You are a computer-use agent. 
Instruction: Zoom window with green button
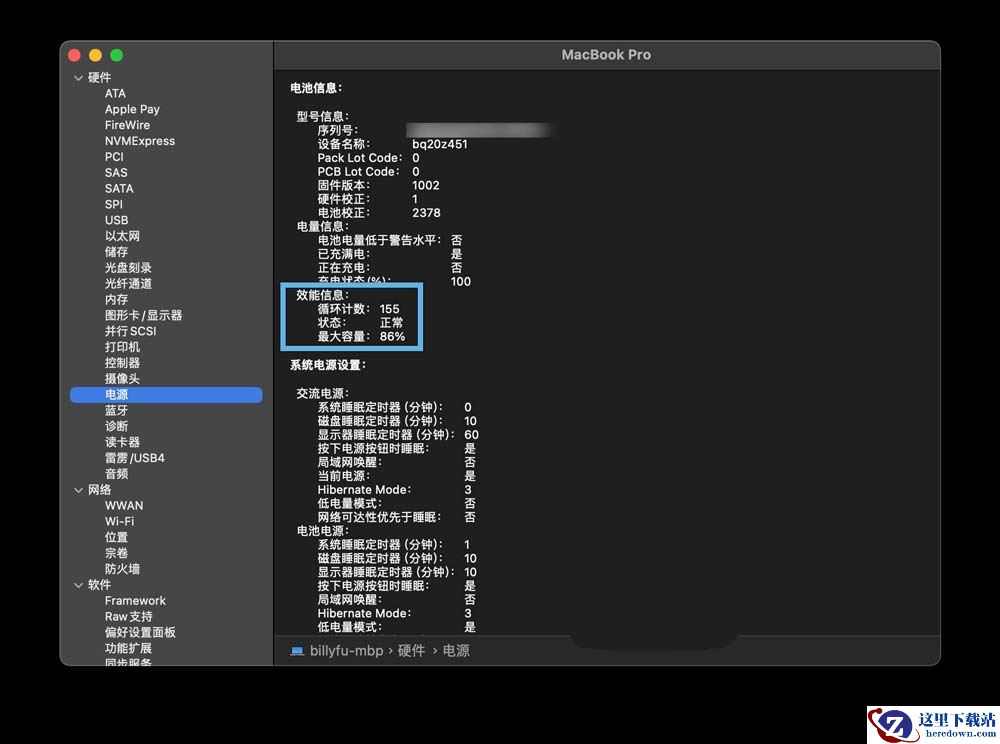click(116, 55)
